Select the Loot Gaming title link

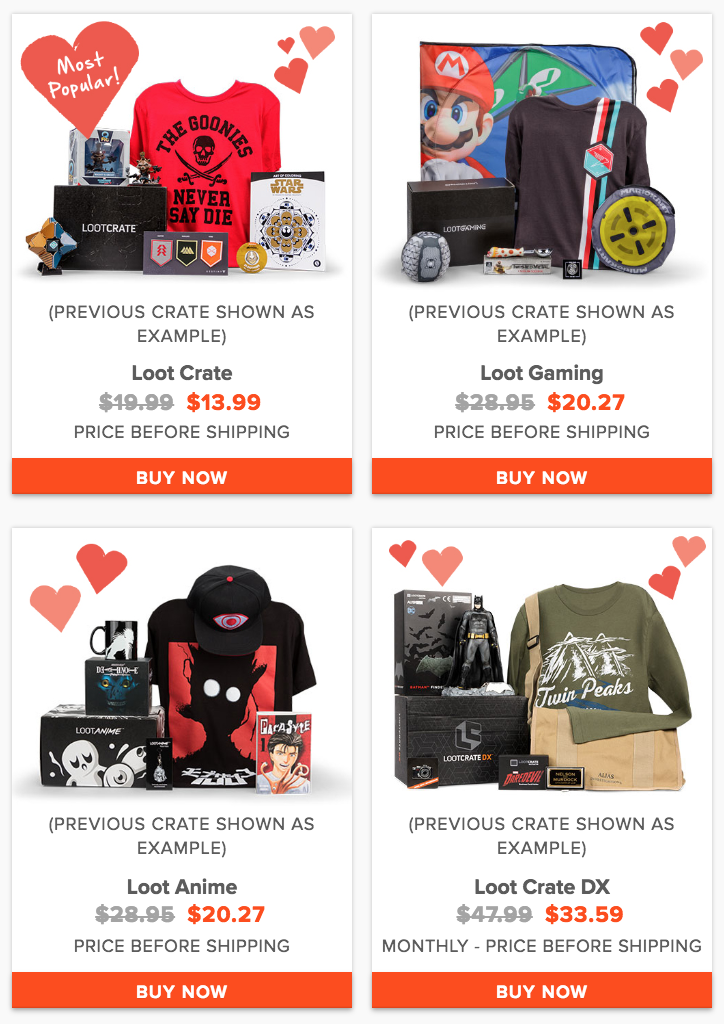click(542, 373)
